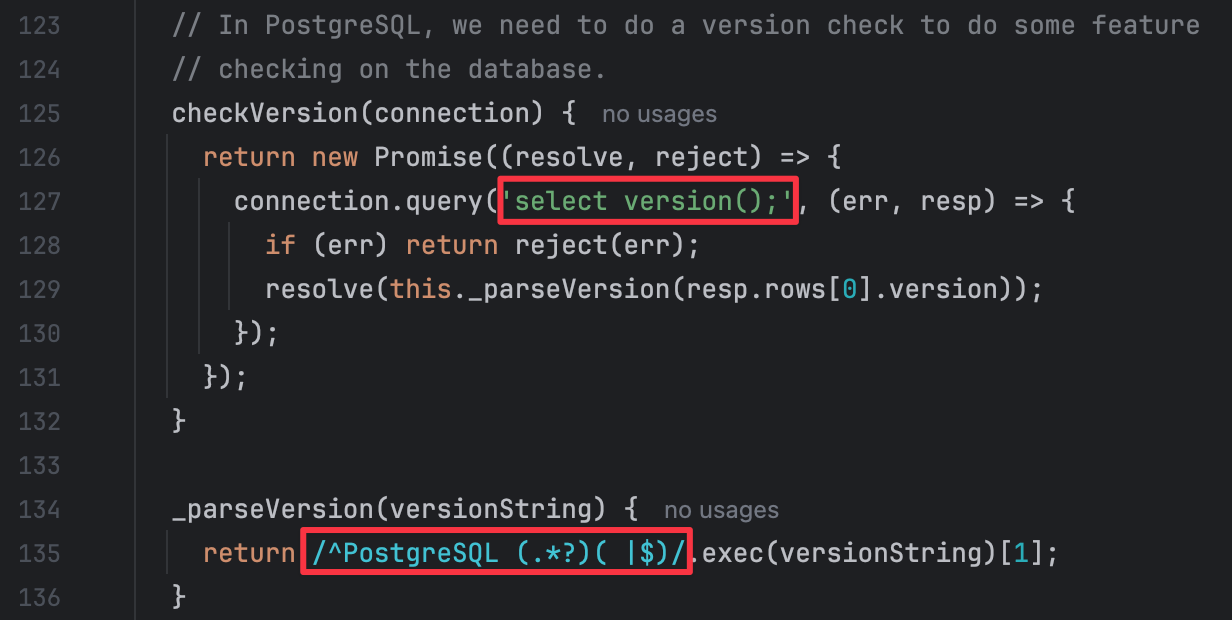The image size is (1232, 620).
Task: Click 'this._parseVersion' on line 129
Action: pos(530,289)
